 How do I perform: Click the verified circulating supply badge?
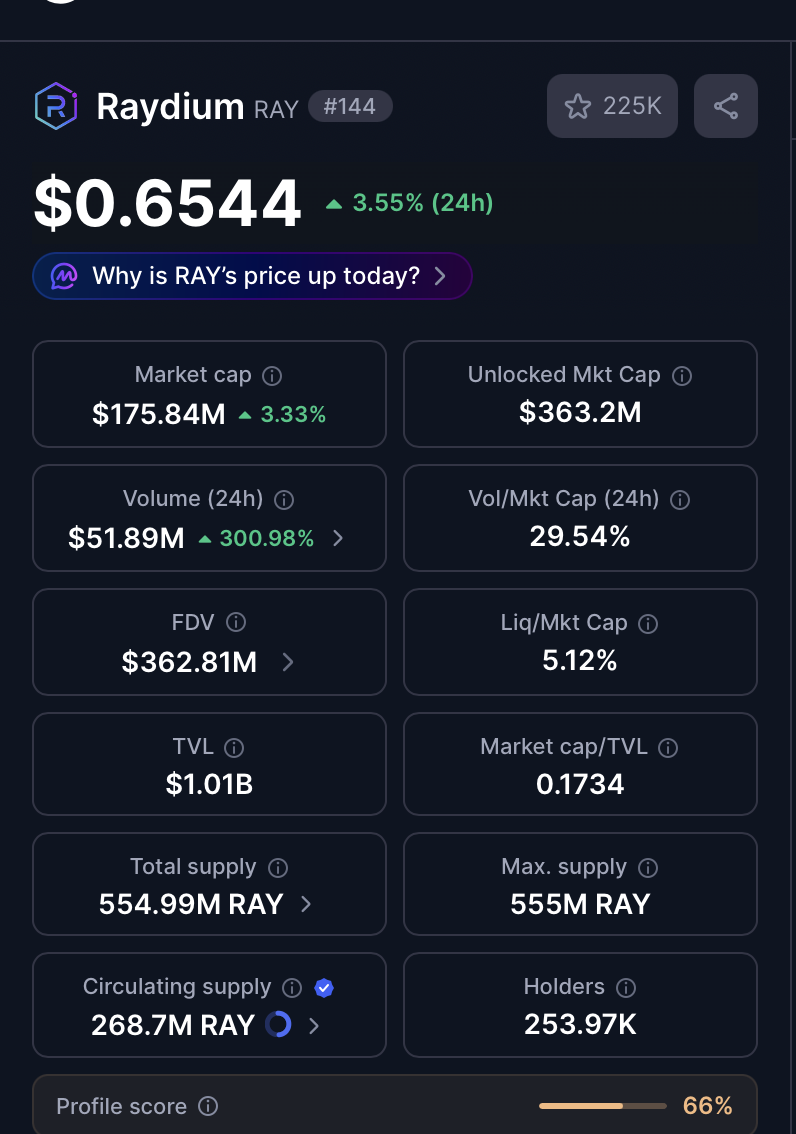(x=324, y=987)
